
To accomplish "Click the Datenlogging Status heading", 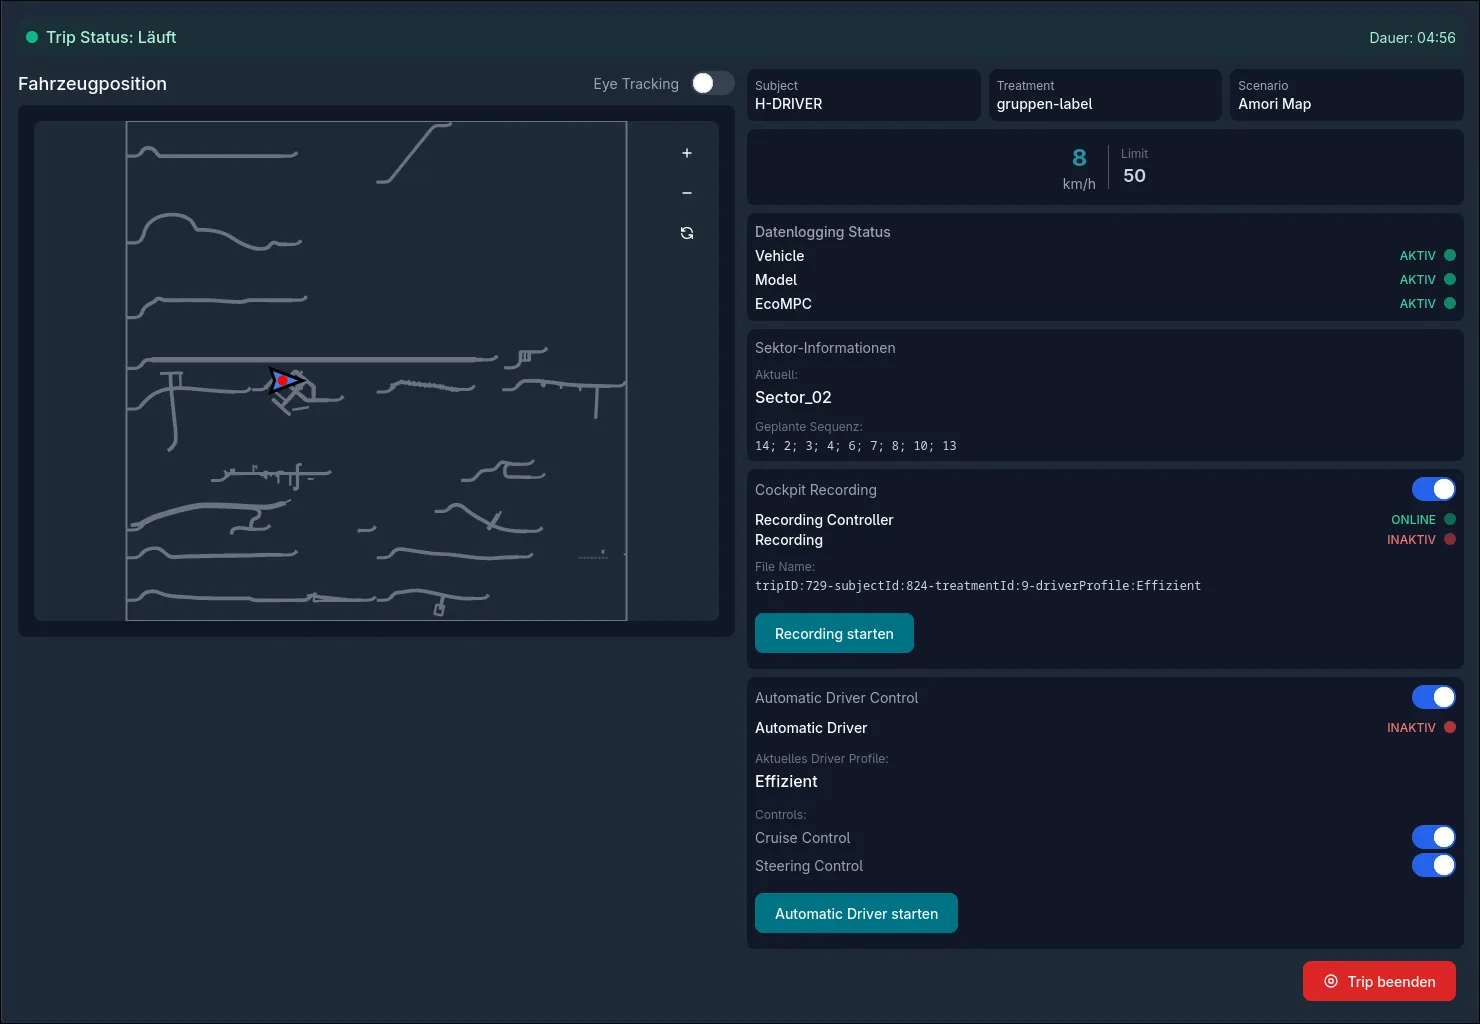I will [x=822, y=232].
